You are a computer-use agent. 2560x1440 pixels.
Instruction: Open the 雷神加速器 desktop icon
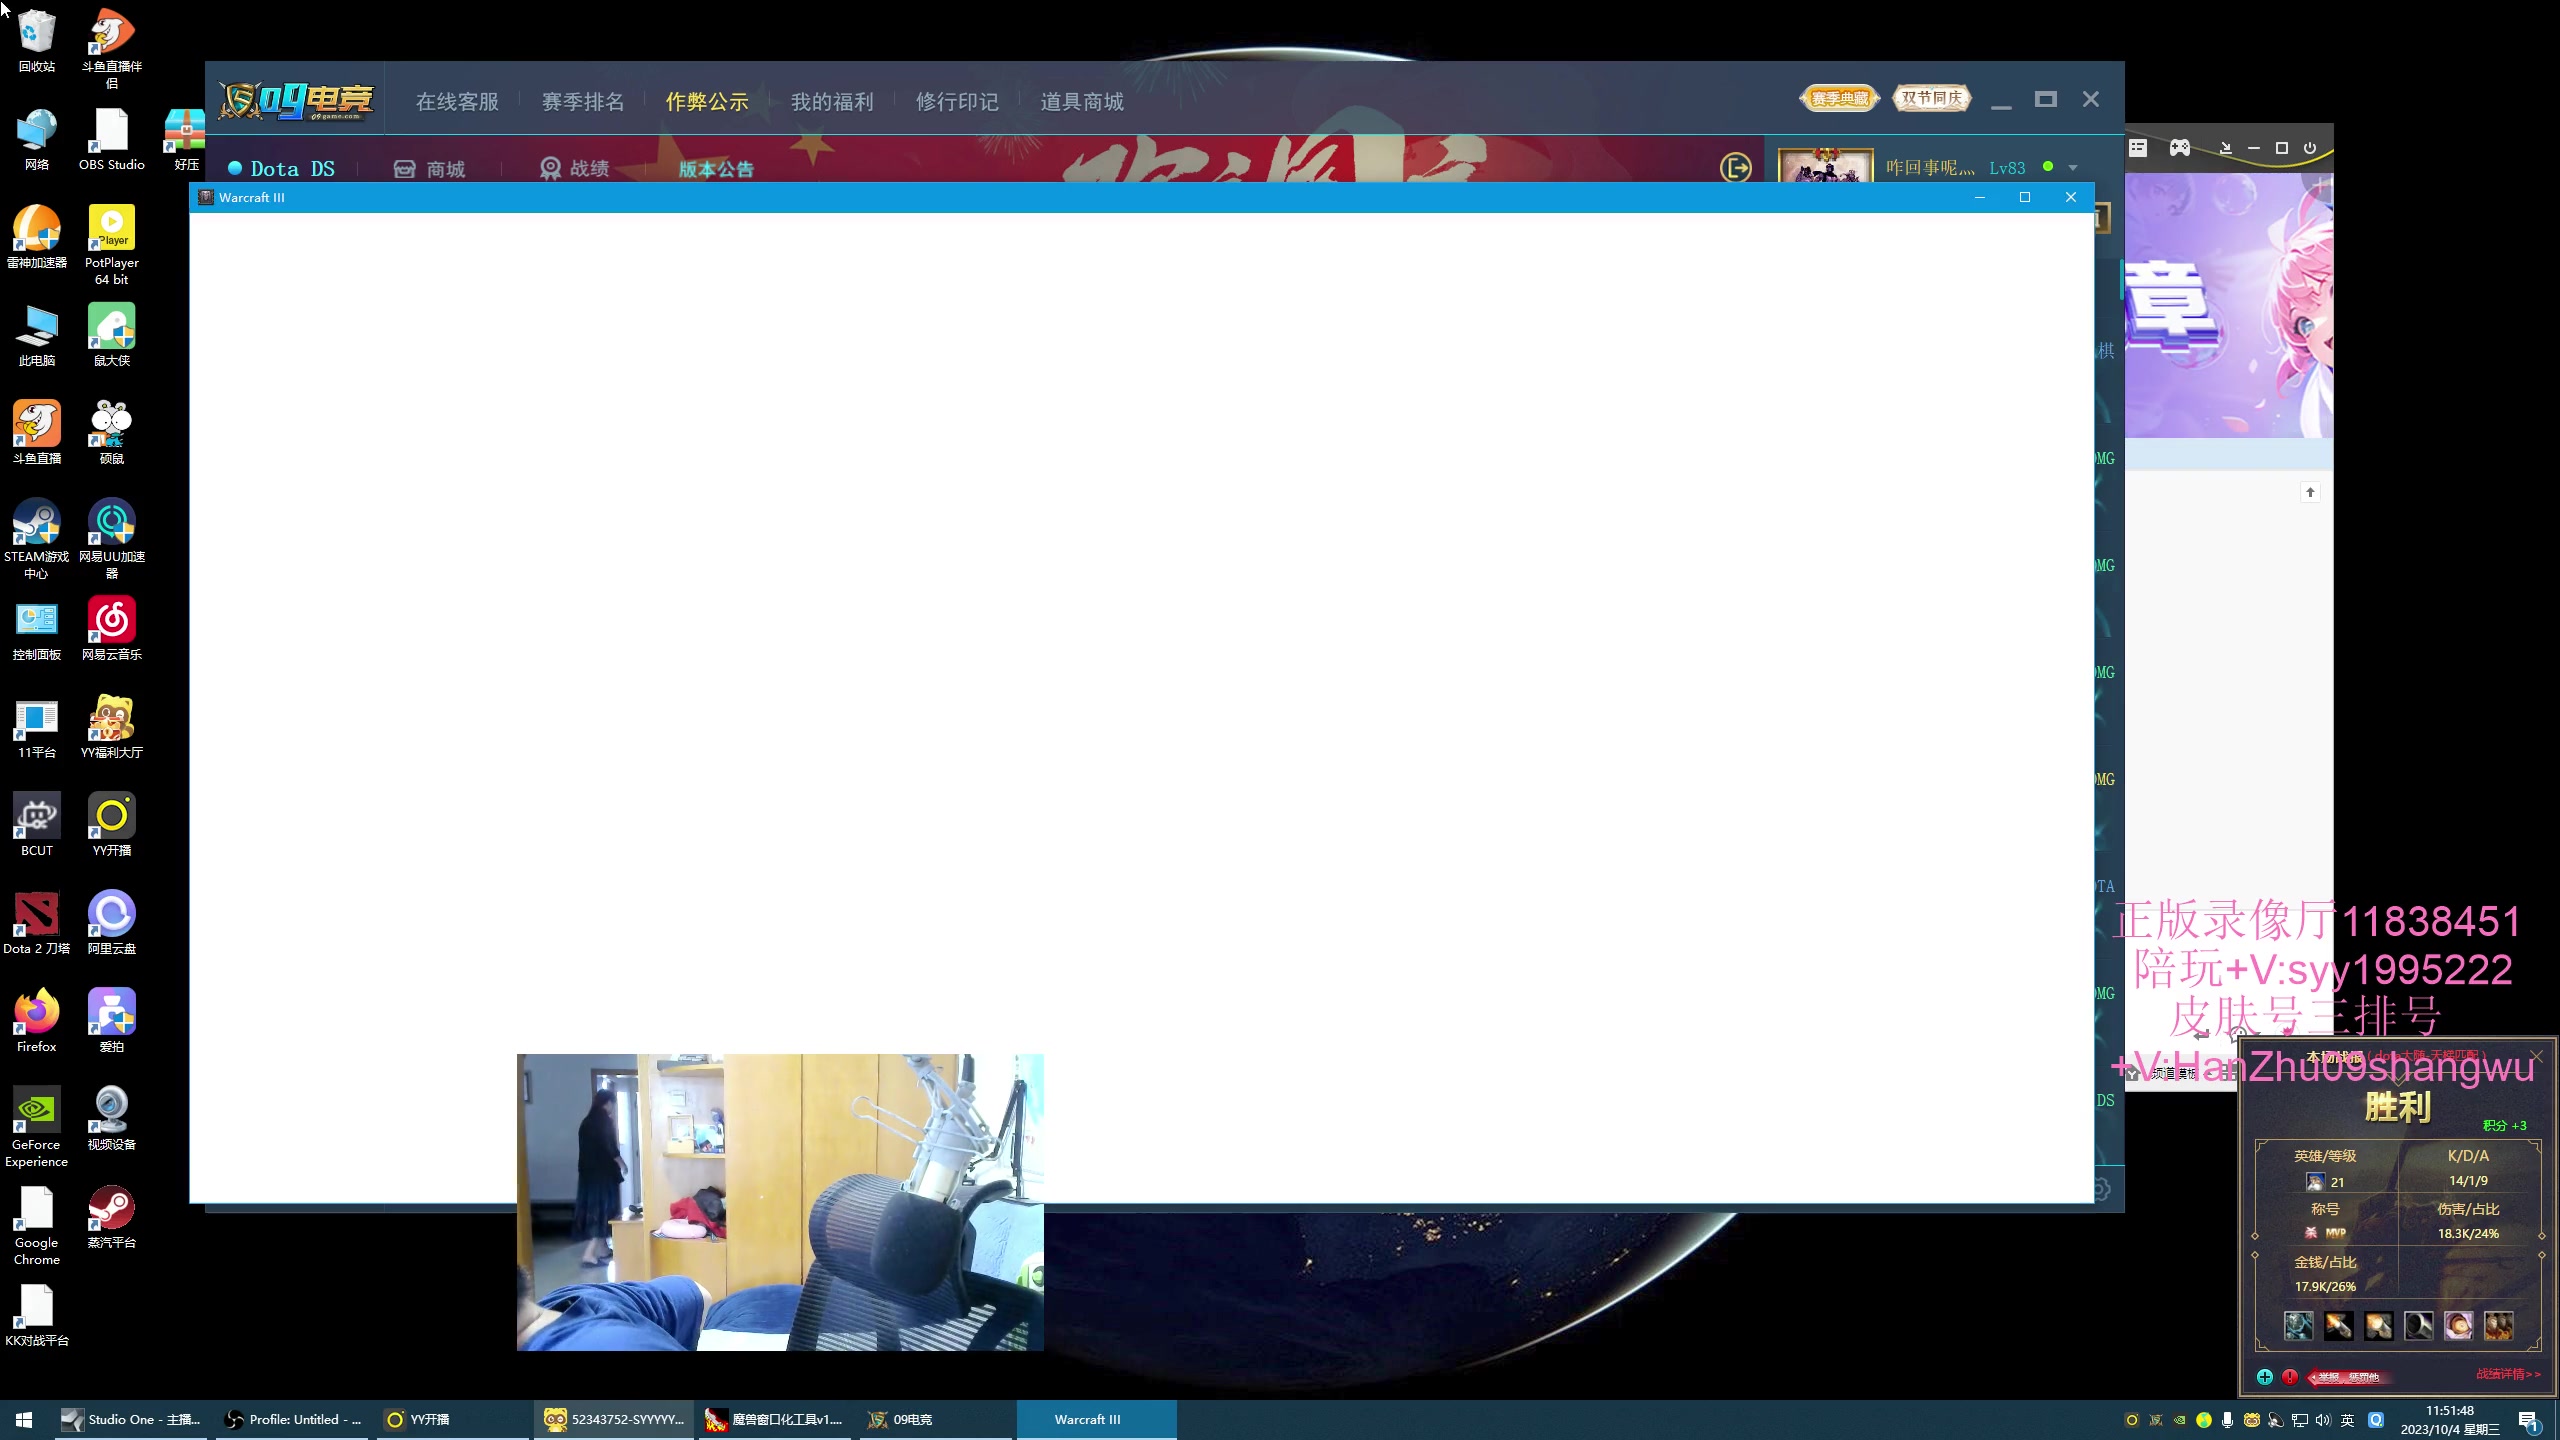tap(36, 237)
